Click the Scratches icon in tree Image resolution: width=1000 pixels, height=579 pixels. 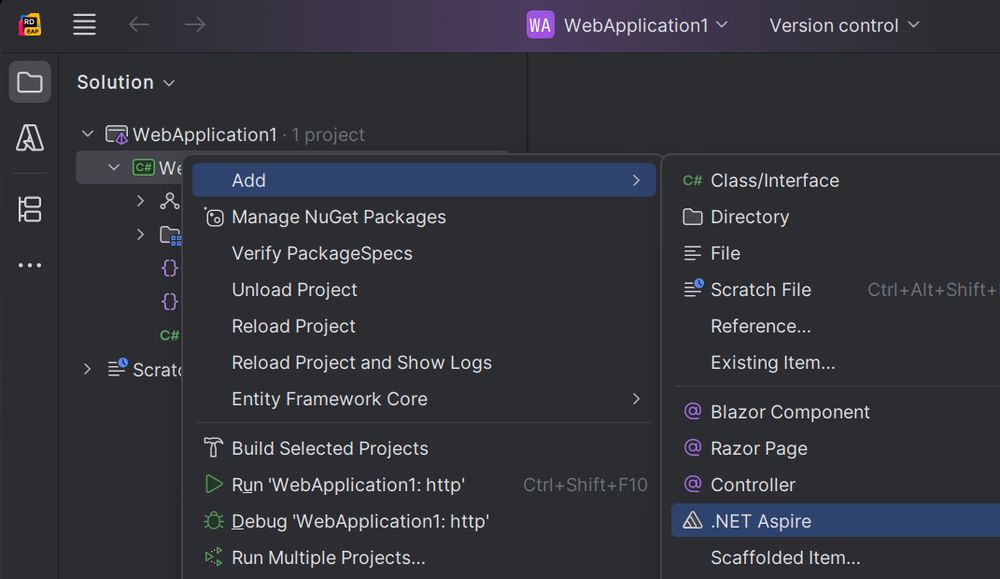(x=117, y=367)
